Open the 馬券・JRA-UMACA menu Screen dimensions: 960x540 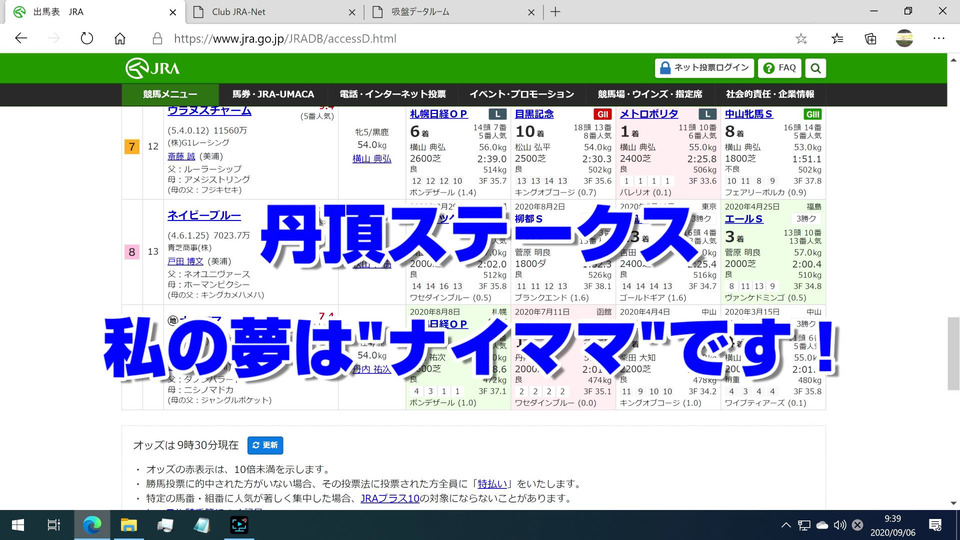pos(273,94)
